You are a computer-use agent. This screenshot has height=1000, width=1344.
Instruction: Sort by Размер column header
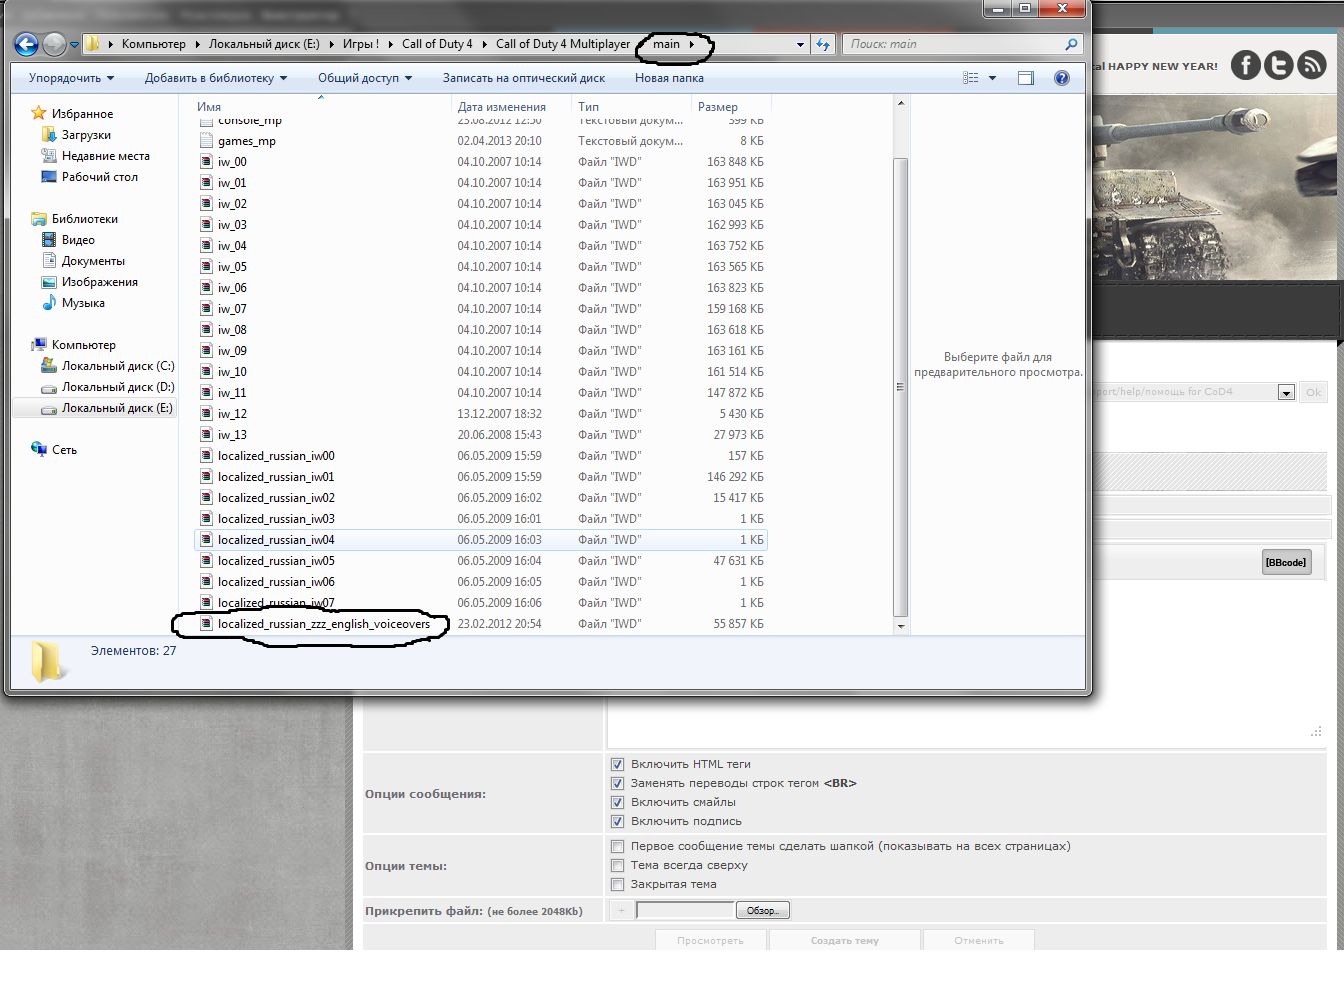pos(731,107)
